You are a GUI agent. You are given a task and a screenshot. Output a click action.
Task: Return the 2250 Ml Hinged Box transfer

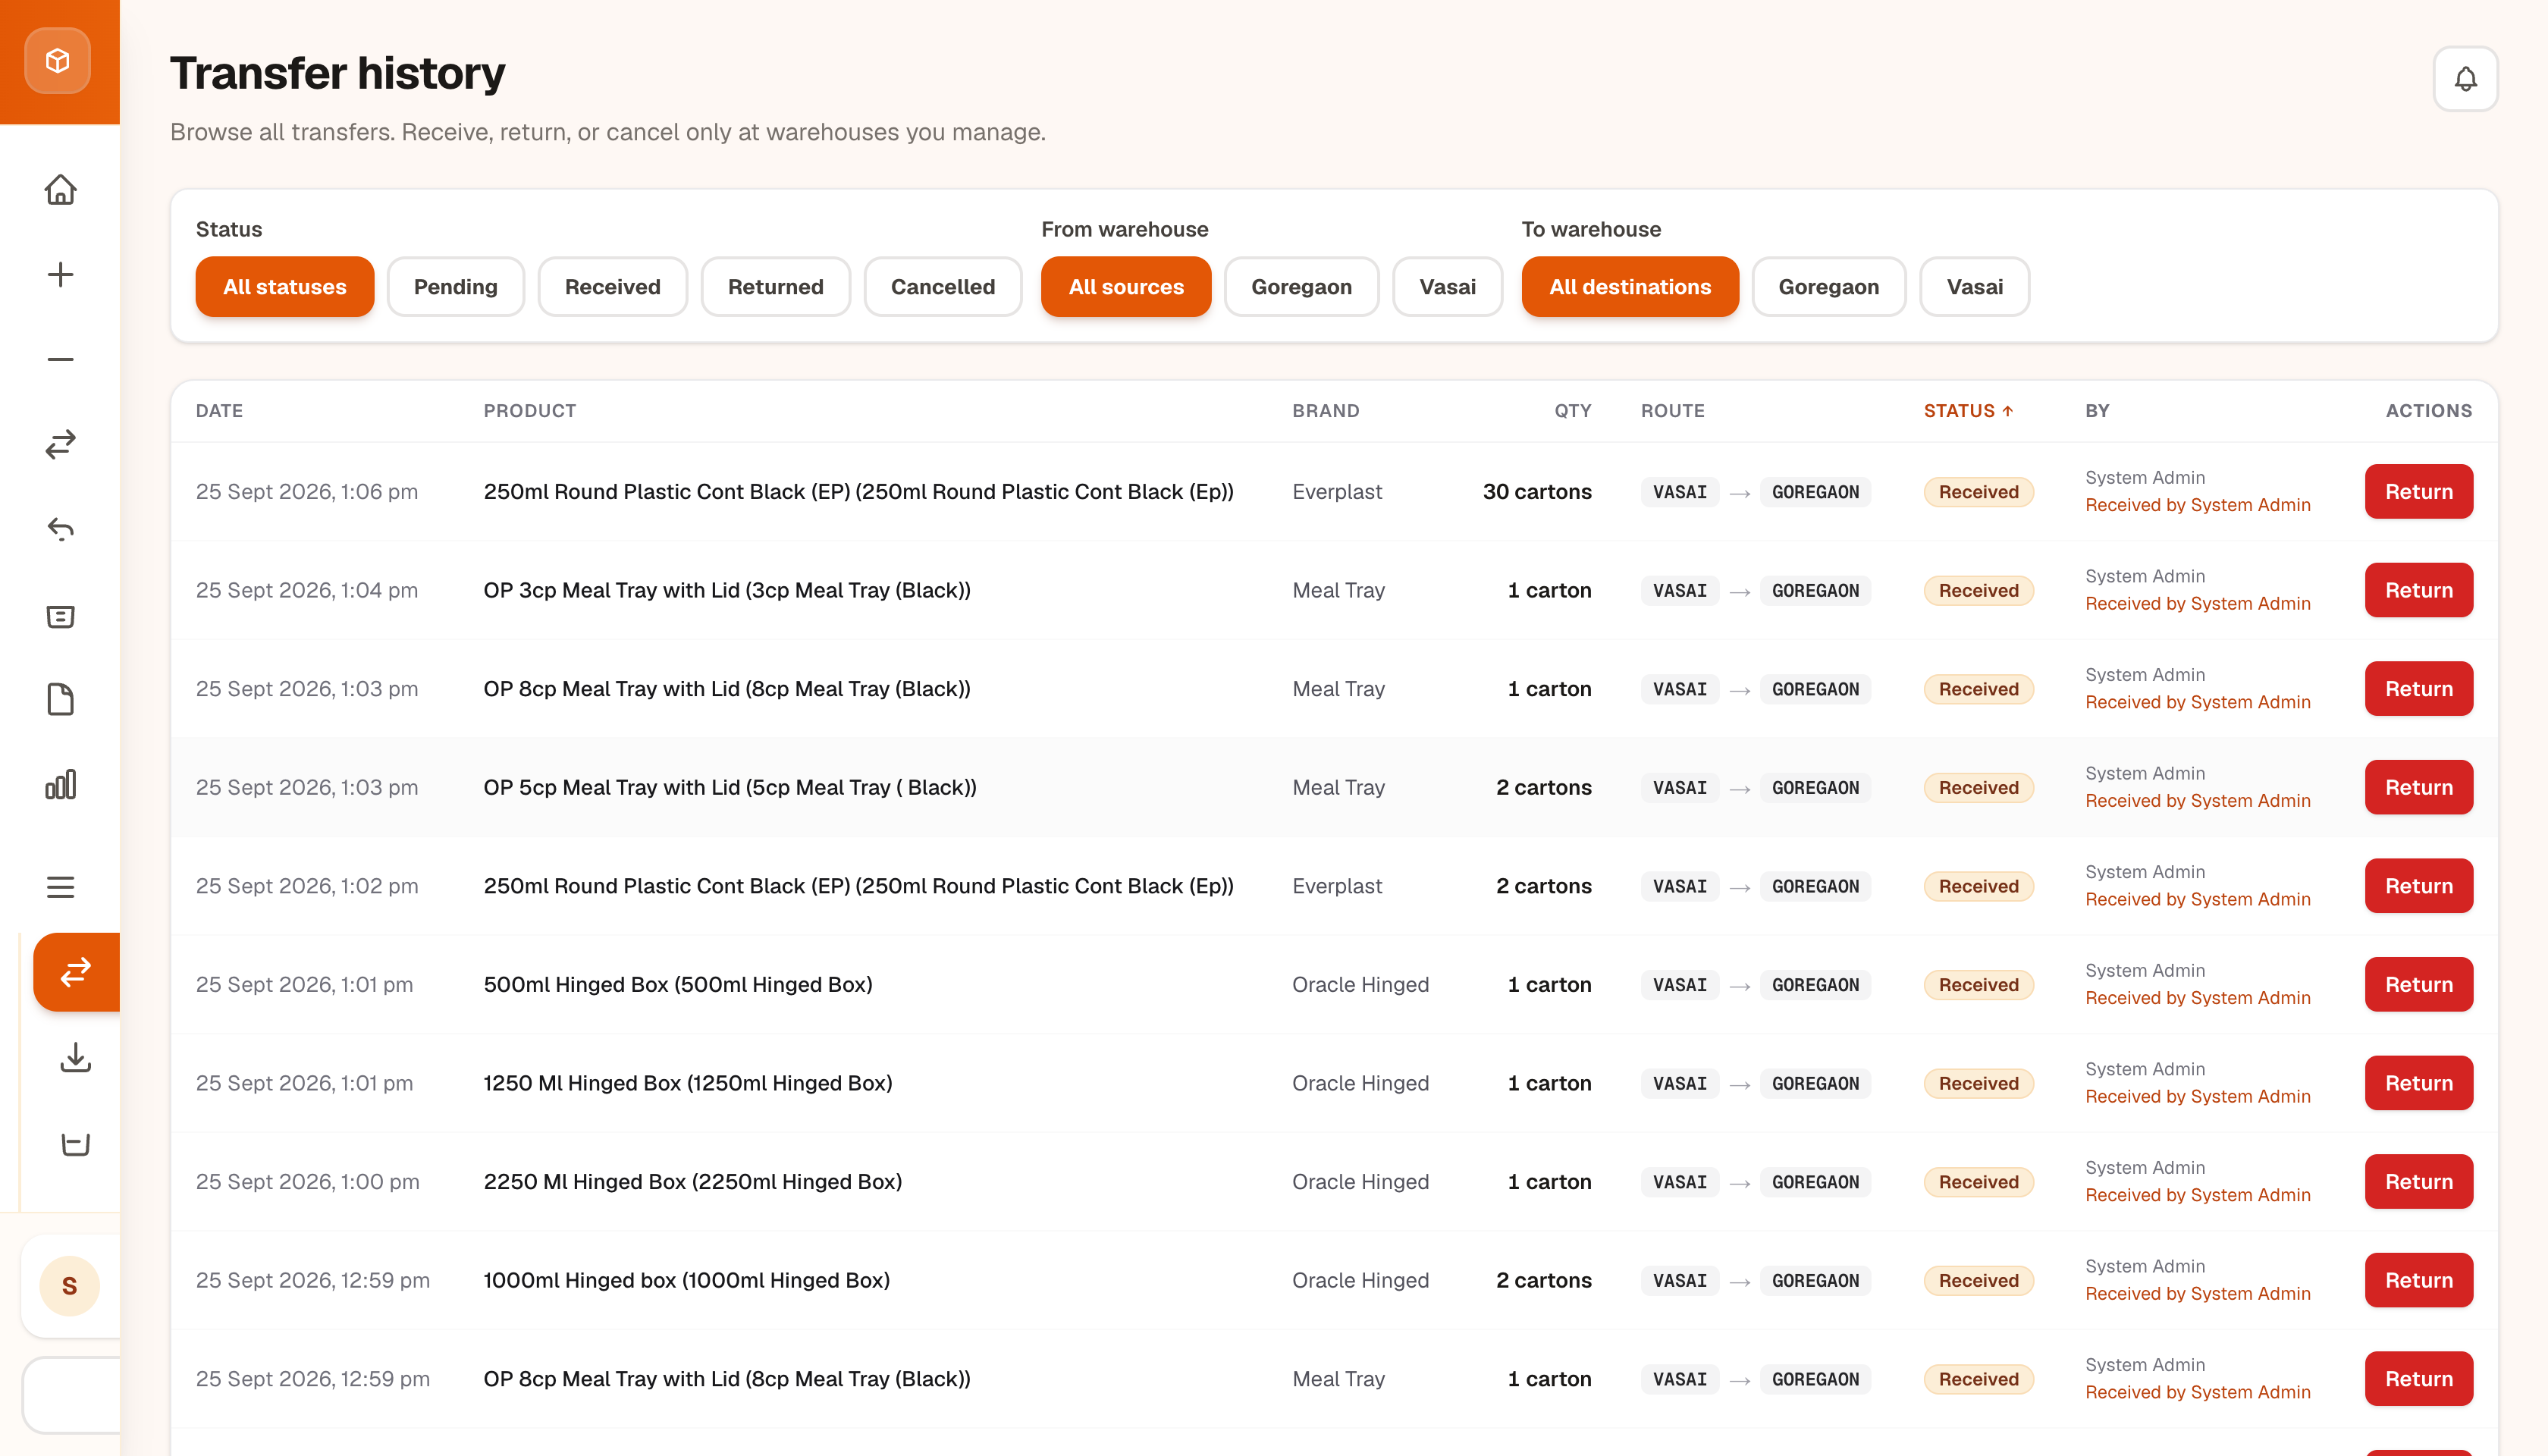point(2419,1182)
